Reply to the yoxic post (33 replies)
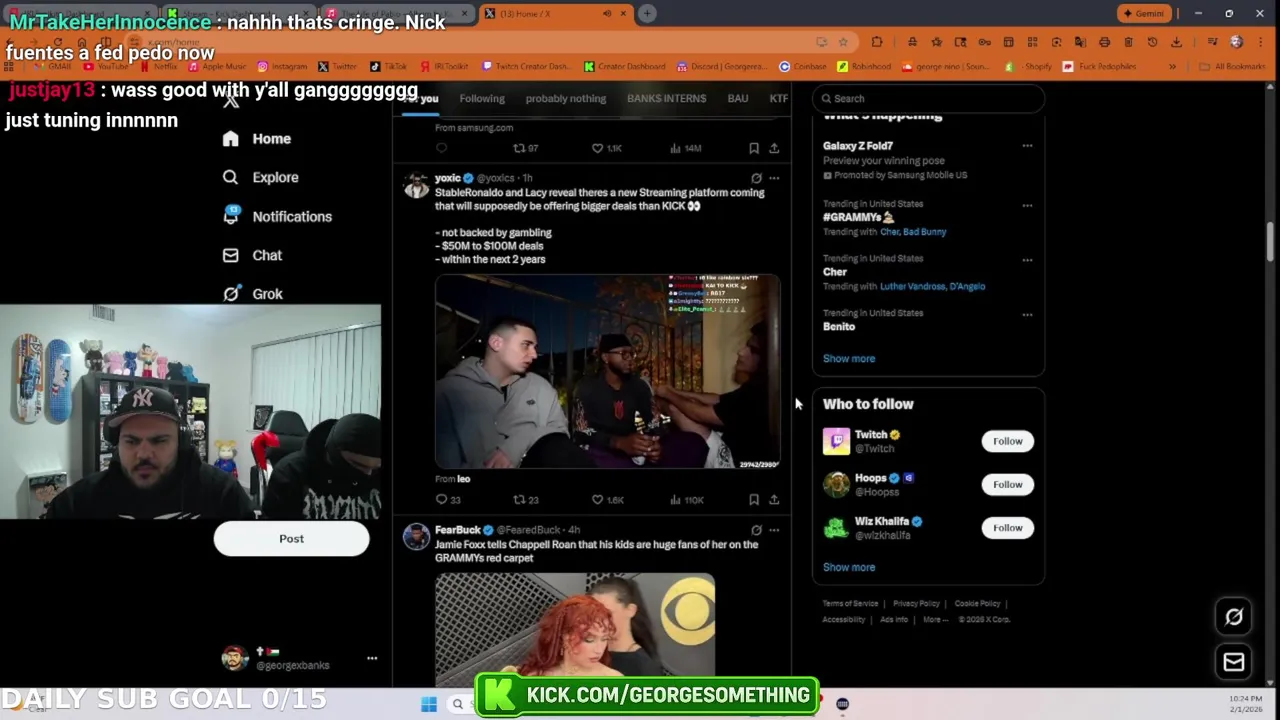The image size is (1280, 720). pyautogui.click(x=447, y=500)
